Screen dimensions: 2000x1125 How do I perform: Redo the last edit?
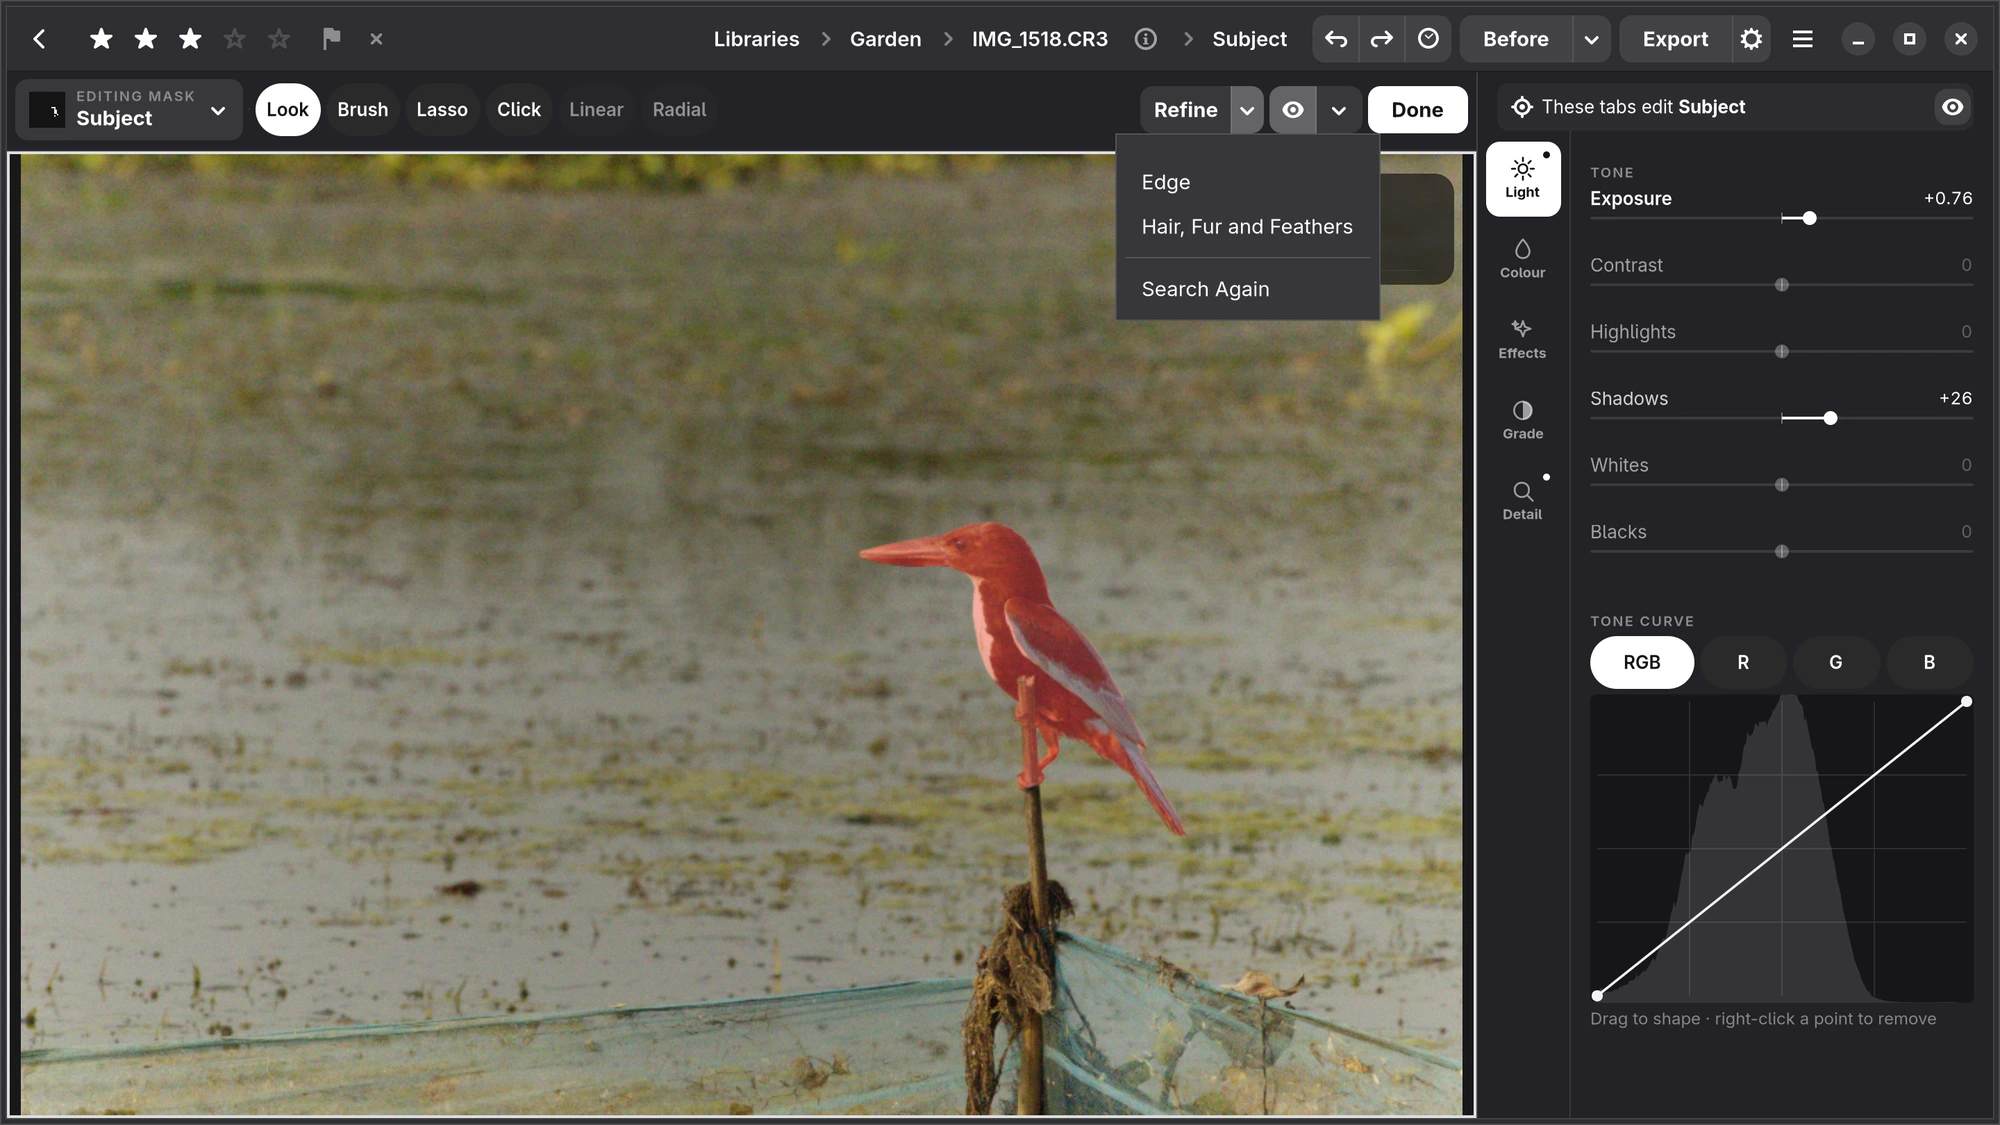[1381, 39]
